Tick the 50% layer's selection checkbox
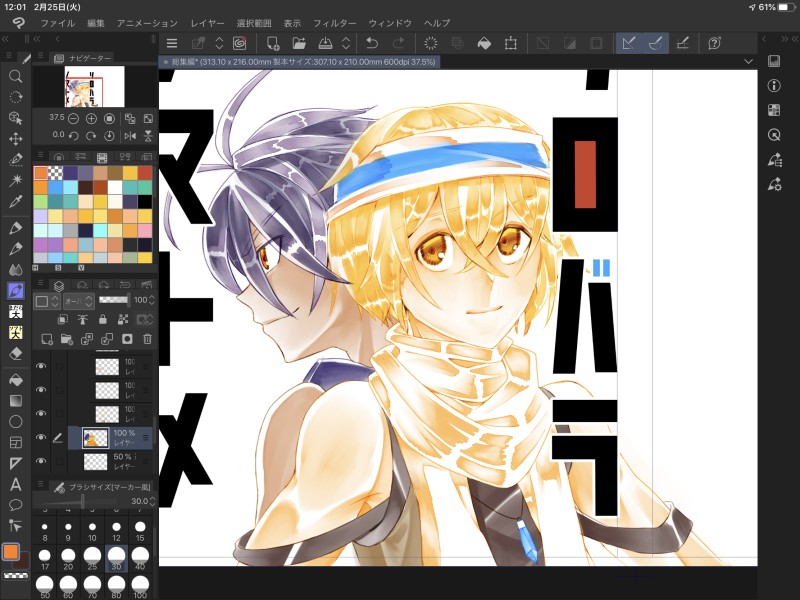The width and height of the screenshot is (800, 600). pos(60,461)
